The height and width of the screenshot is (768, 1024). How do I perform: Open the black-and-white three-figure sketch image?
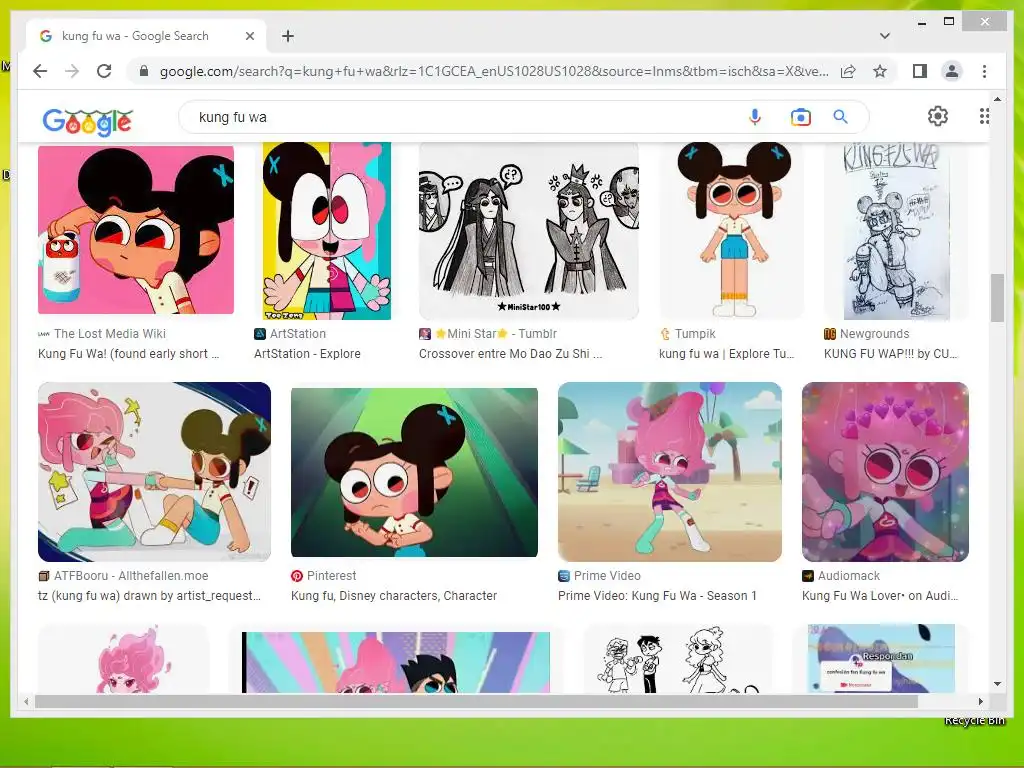pos(678,658)
